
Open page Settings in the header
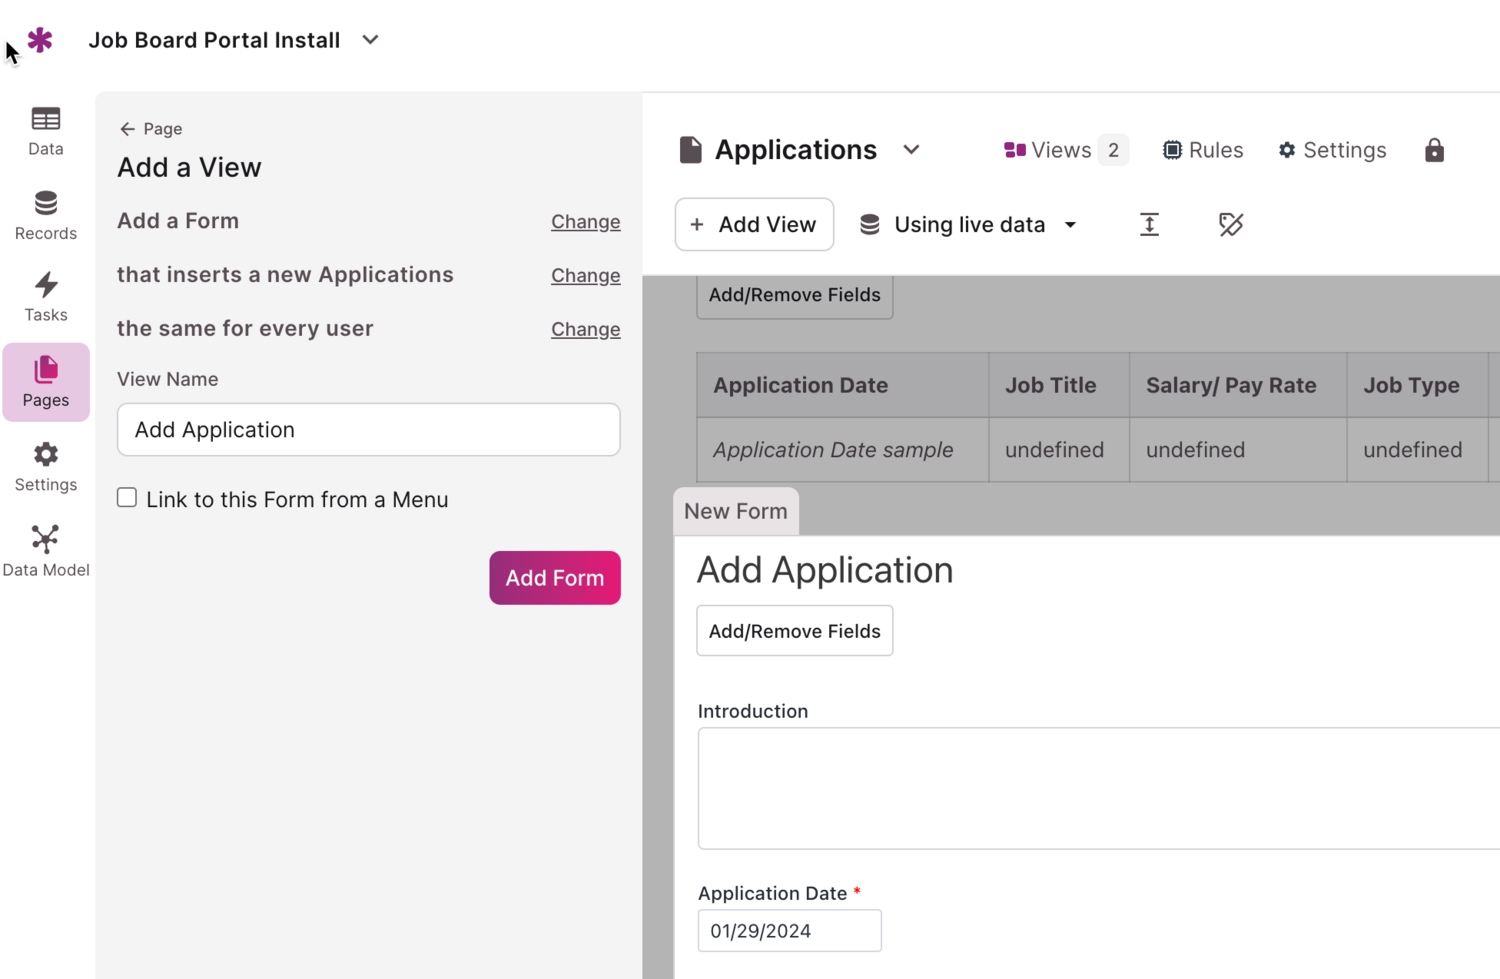point(1332,150)
